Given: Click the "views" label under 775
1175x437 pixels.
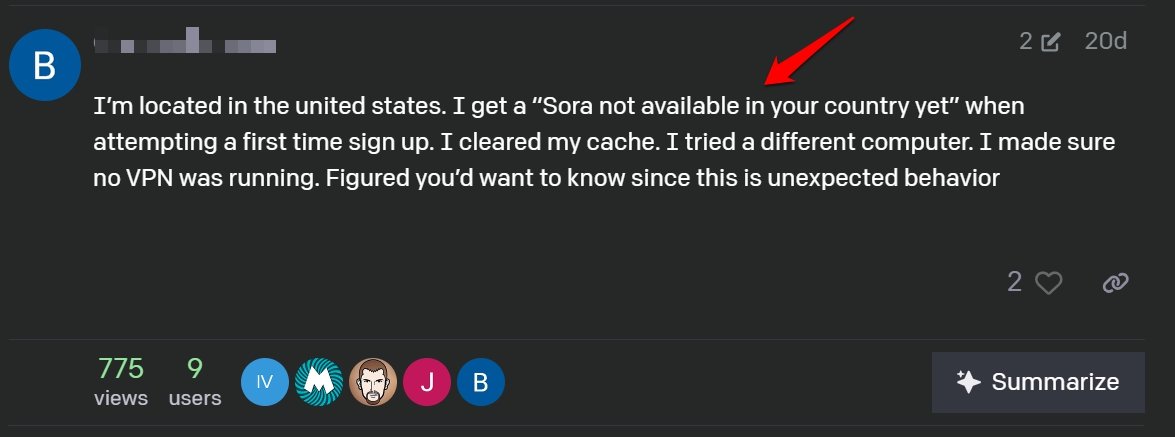Looking at the screenshot, I should [x=121, y=398].
